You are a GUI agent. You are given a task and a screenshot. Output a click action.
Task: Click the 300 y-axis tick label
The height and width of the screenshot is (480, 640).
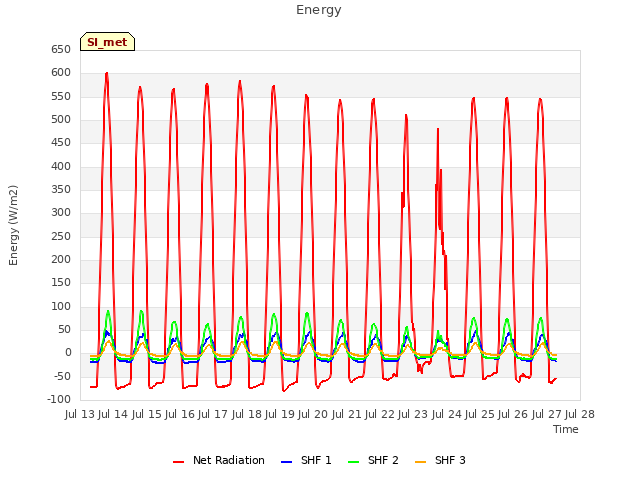(x=61, y=213)
